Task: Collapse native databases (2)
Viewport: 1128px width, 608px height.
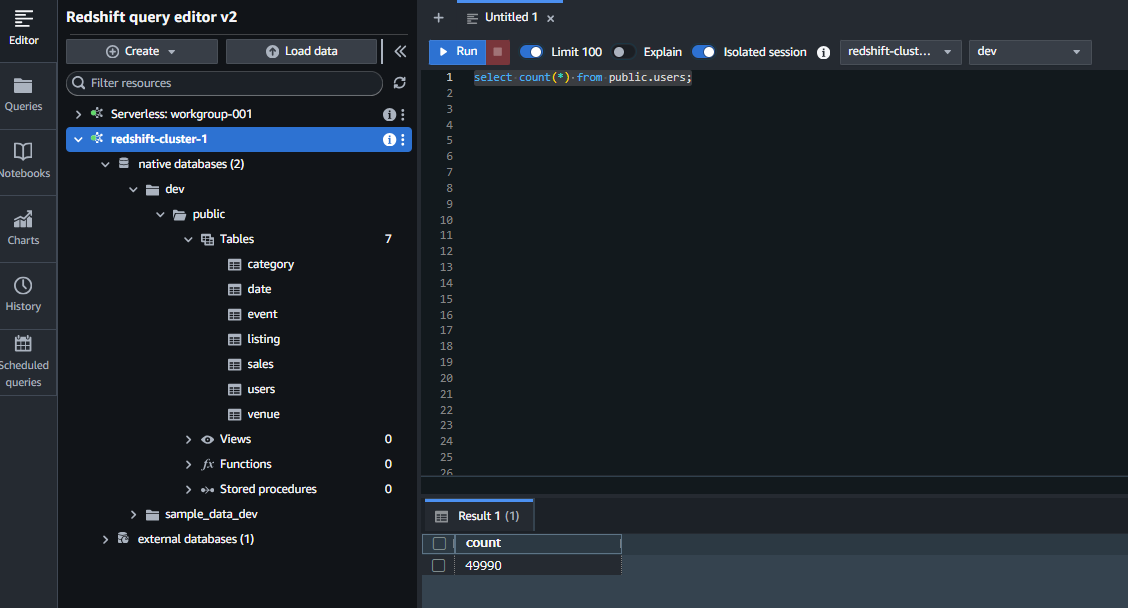Action: [105, 165]
